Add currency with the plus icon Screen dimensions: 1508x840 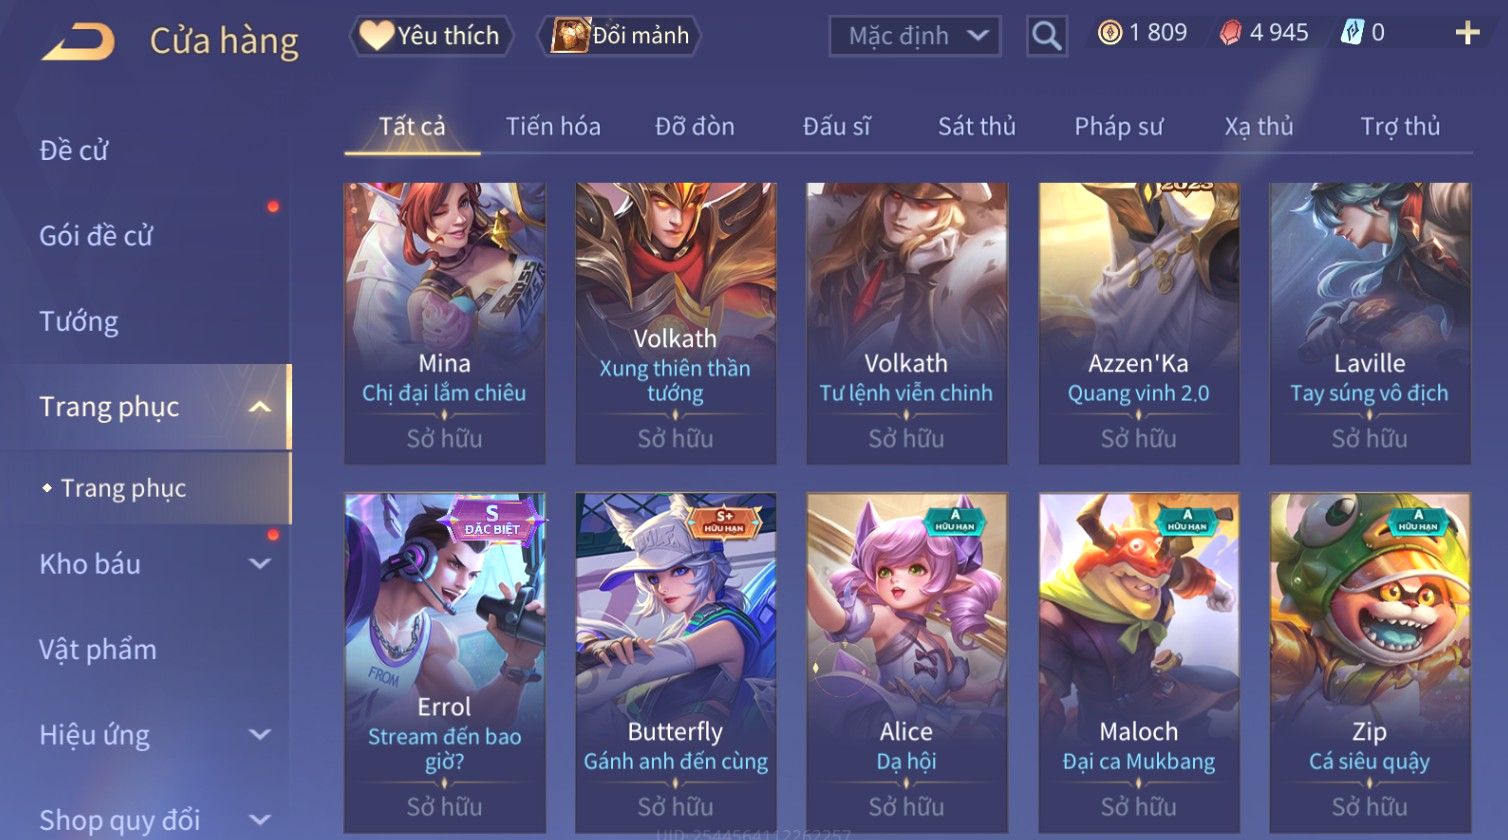pos(1467,33)
